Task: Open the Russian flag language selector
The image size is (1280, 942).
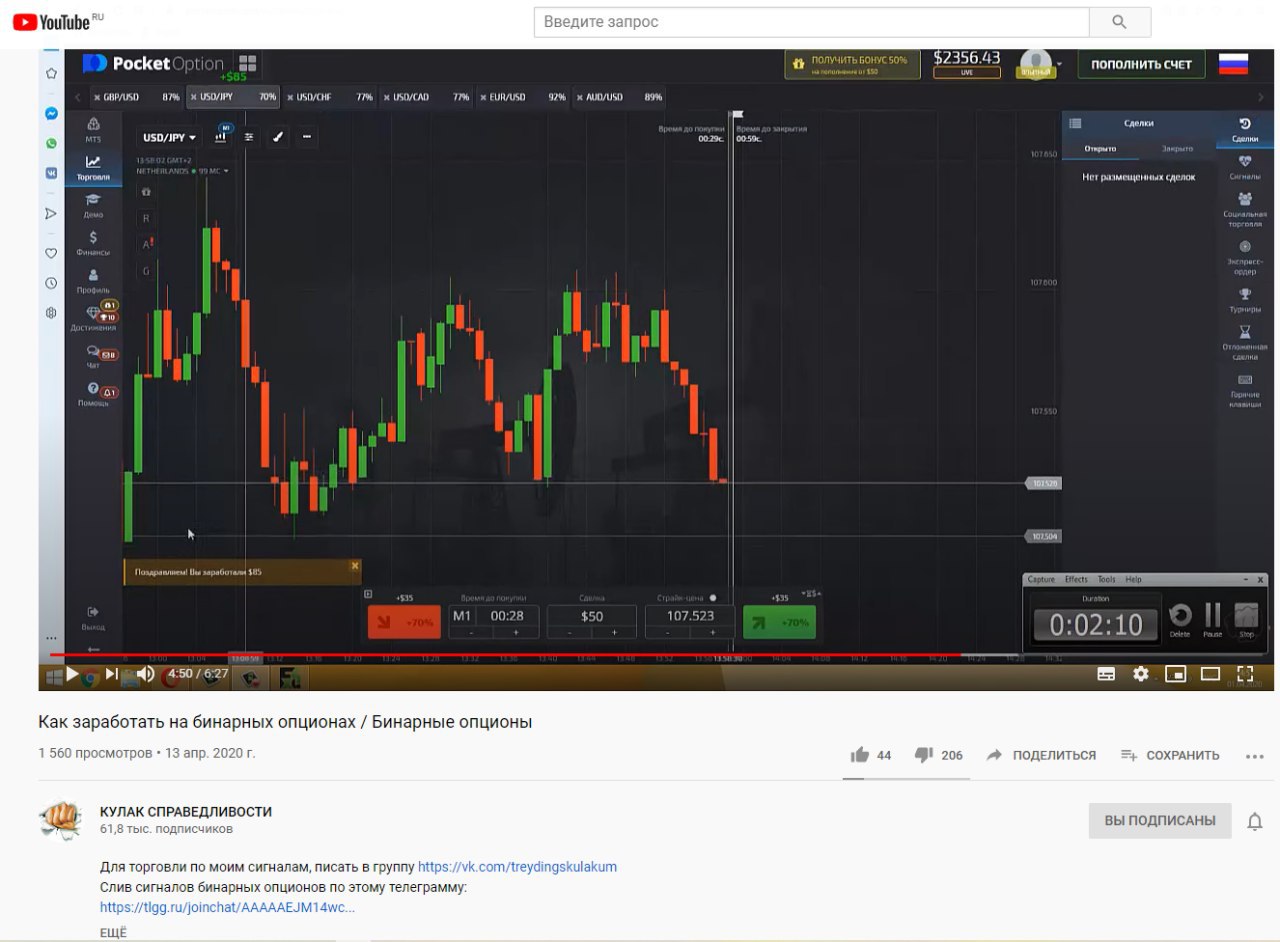Action: pos(1232,64)
